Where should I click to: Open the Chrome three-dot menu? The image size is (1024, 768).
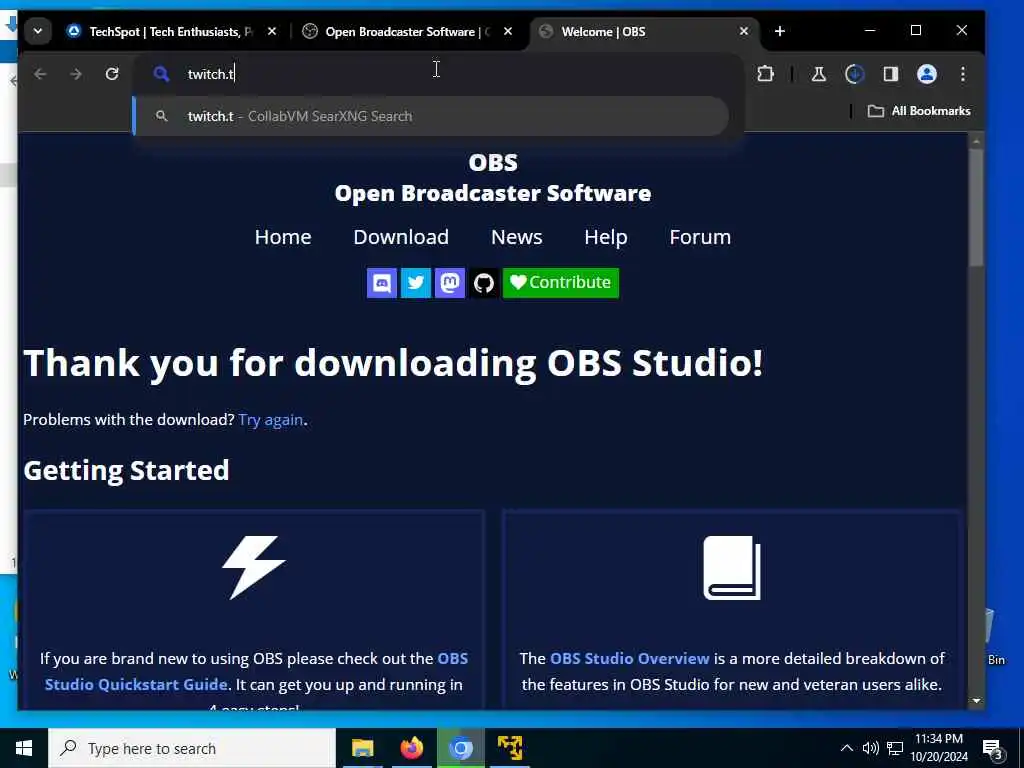click(x=963, y=74)
